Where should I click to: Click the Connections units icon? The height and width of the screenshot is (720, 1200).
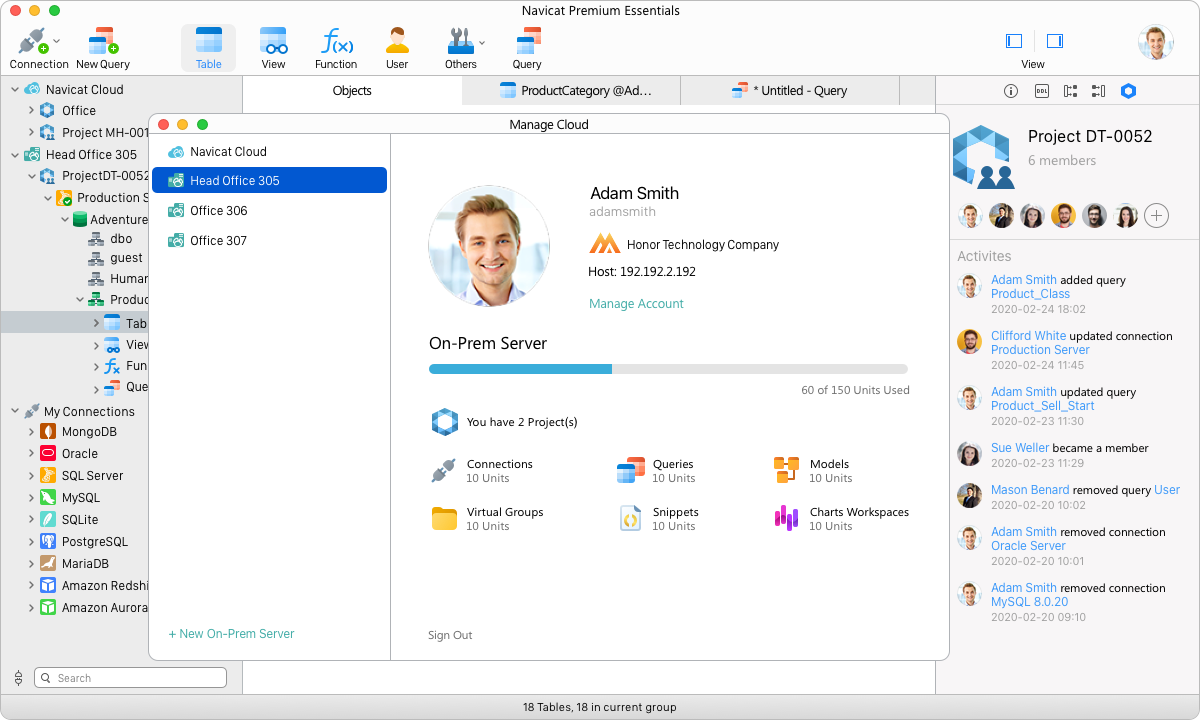tap(444, 471)
